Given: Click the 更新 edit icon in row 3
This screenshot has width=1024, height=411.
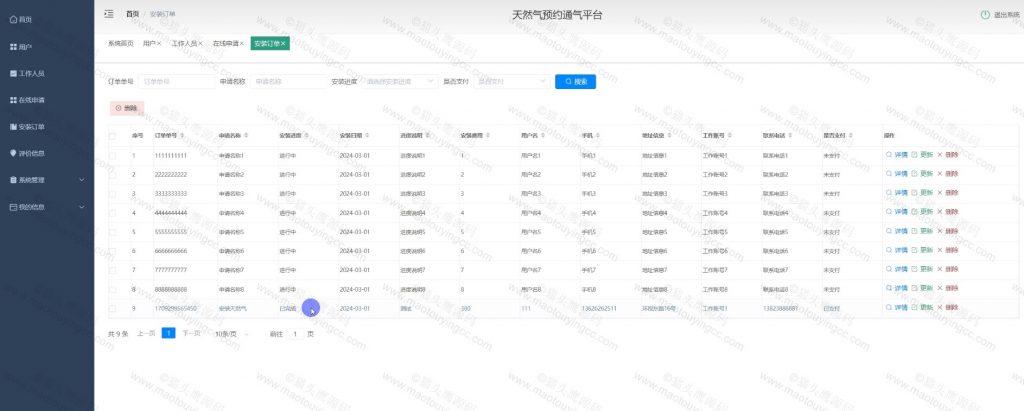Looking at the screenshot, I should click(x=914, y=193).
